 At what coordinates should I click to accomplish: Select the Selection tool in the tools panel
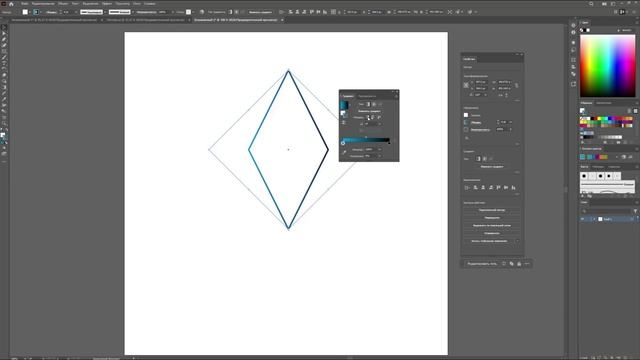click(4, 27)
